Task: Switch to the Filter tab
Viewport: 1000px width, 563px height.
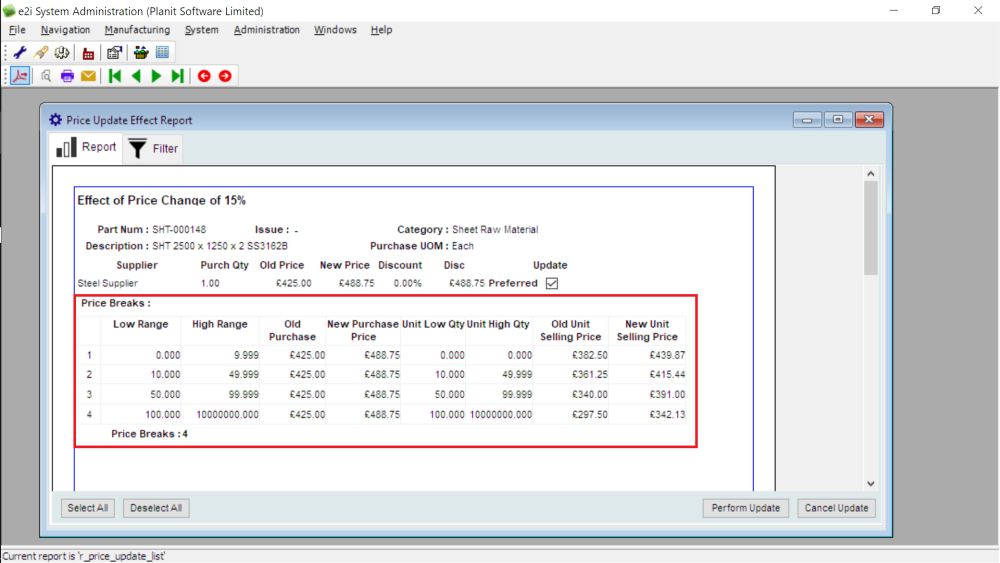Action: tap(154, 148)
